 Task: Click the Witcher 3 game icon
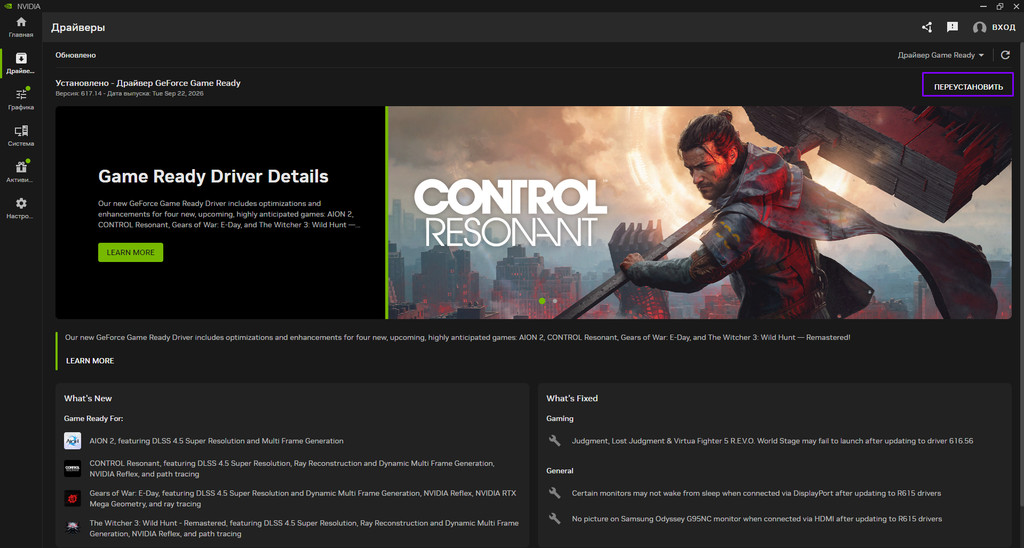coord(72,528)
